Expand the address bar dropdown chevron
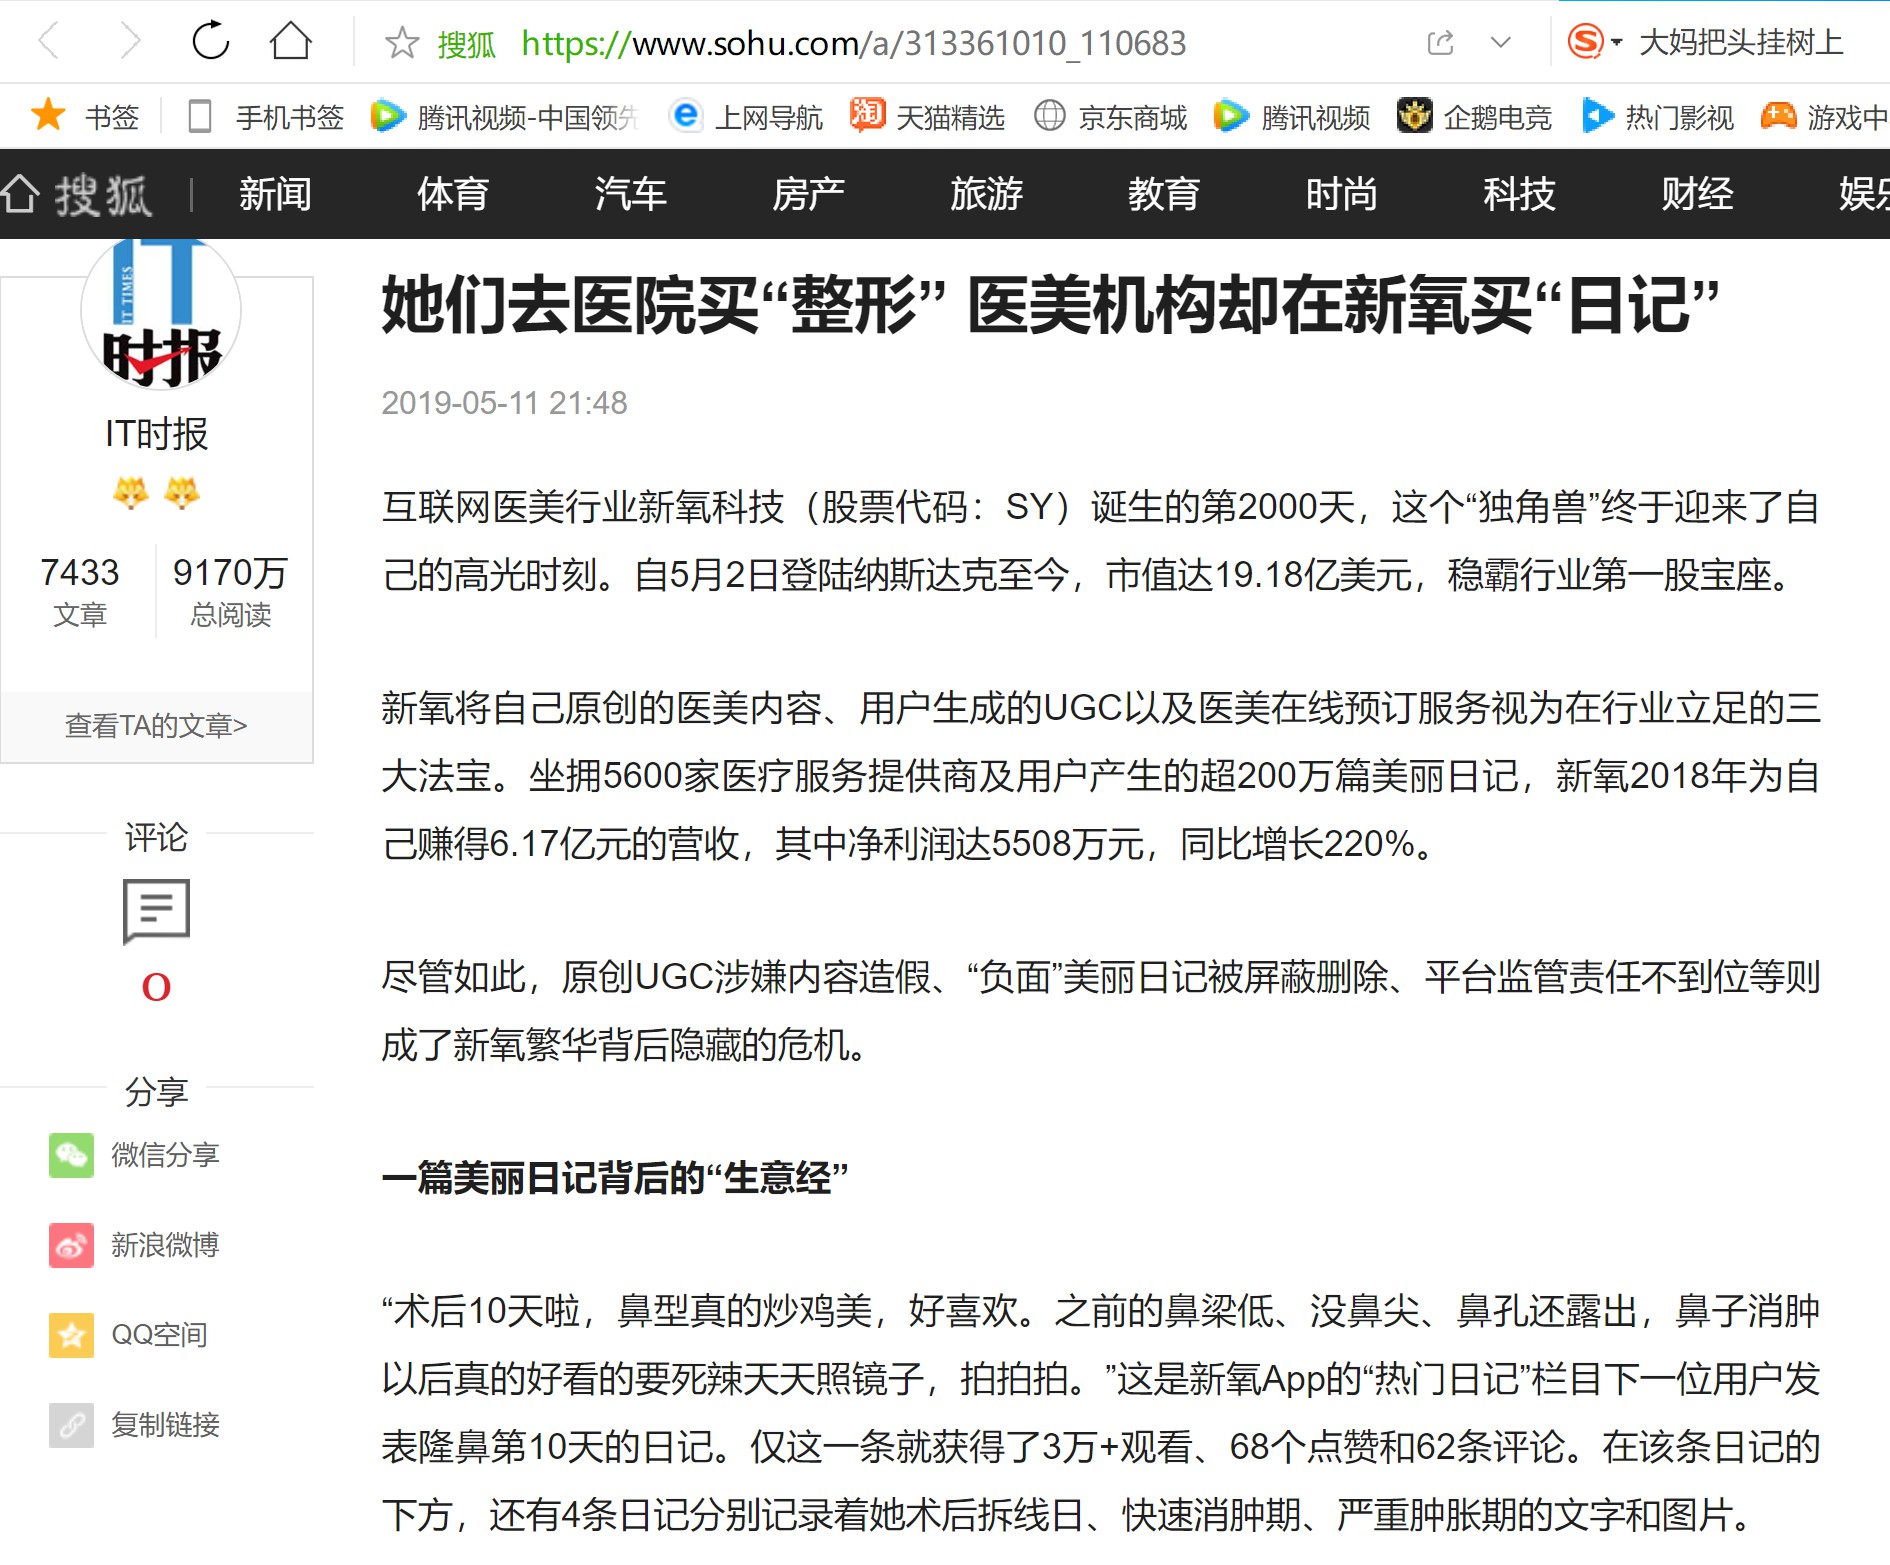 pyautogui.click(x=1500, y=43)
